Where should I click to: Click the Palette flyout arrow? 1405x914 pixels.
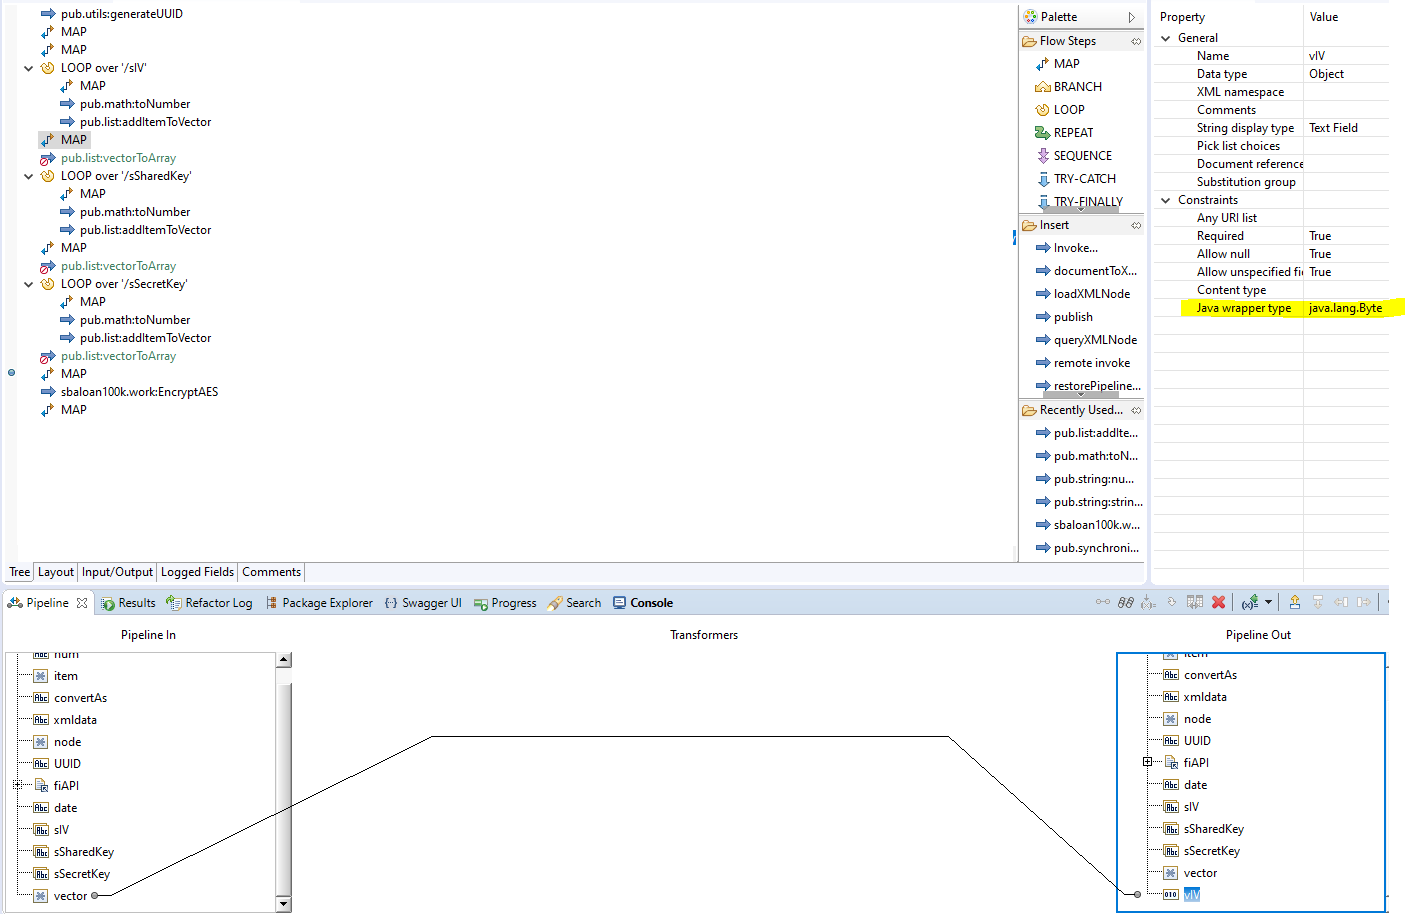(1132, 17)
